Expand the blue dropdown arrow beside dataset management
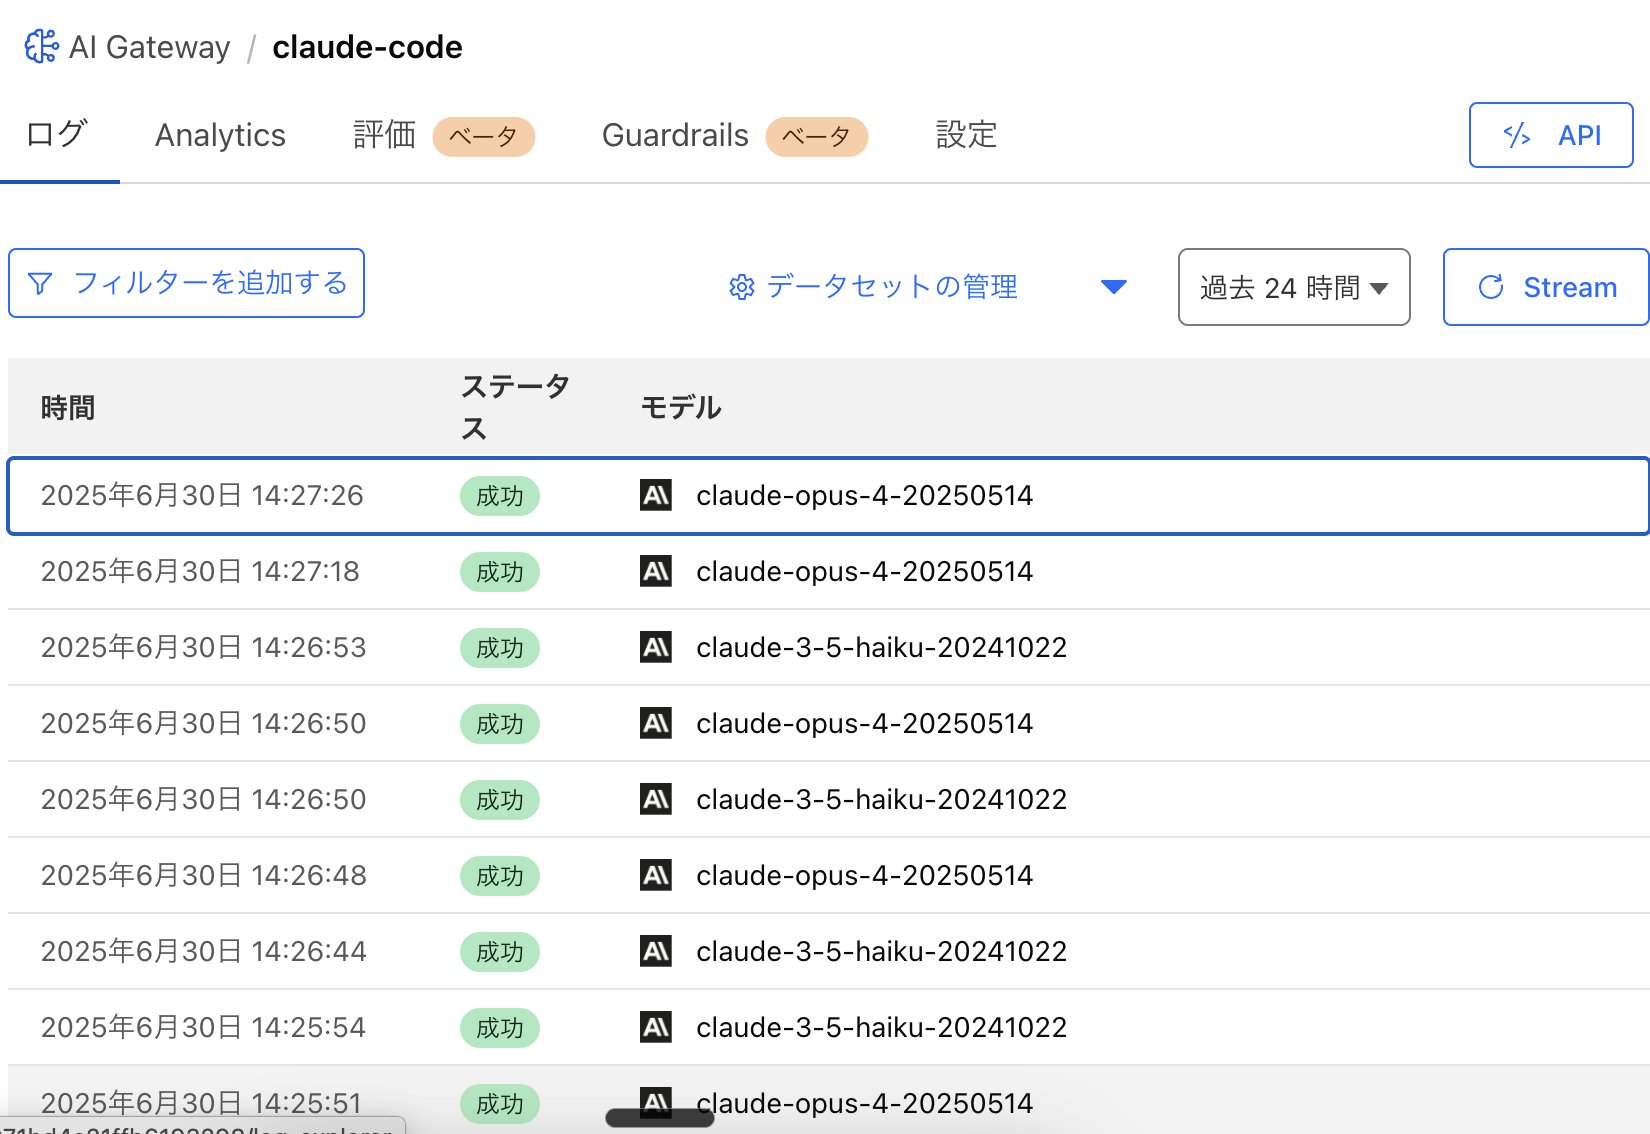Screen dimensions: 1650x1134 [x=1114, y=287]
